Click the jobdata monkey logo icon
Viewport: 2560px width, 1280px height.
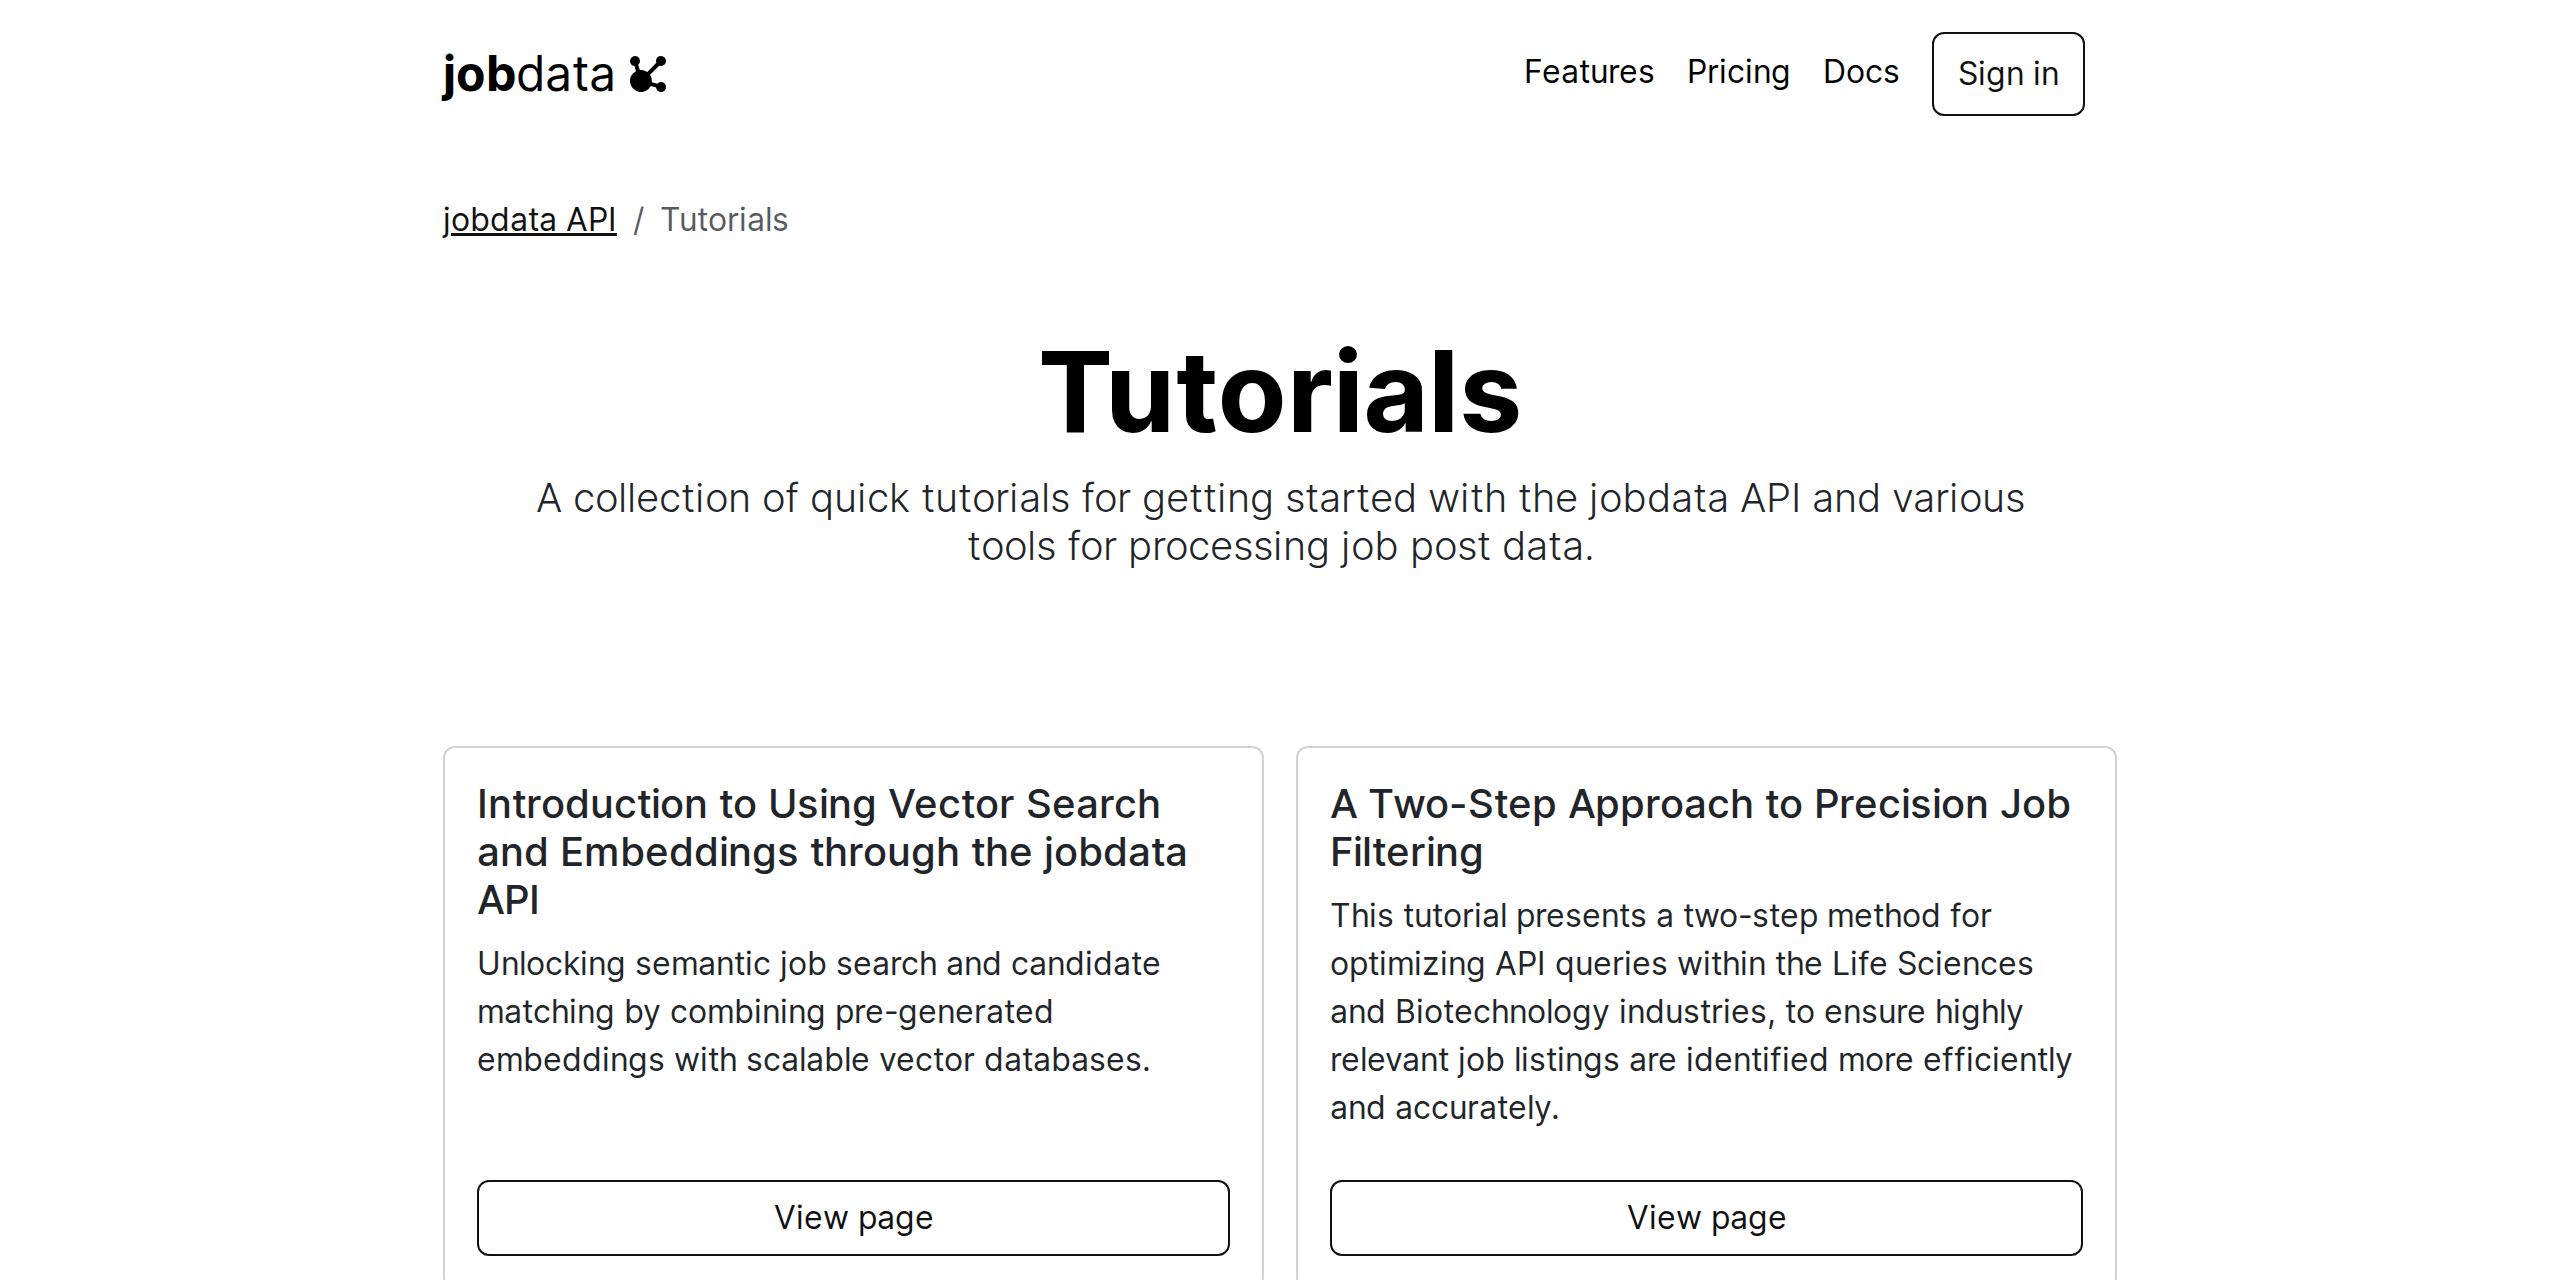click(646, 73)
